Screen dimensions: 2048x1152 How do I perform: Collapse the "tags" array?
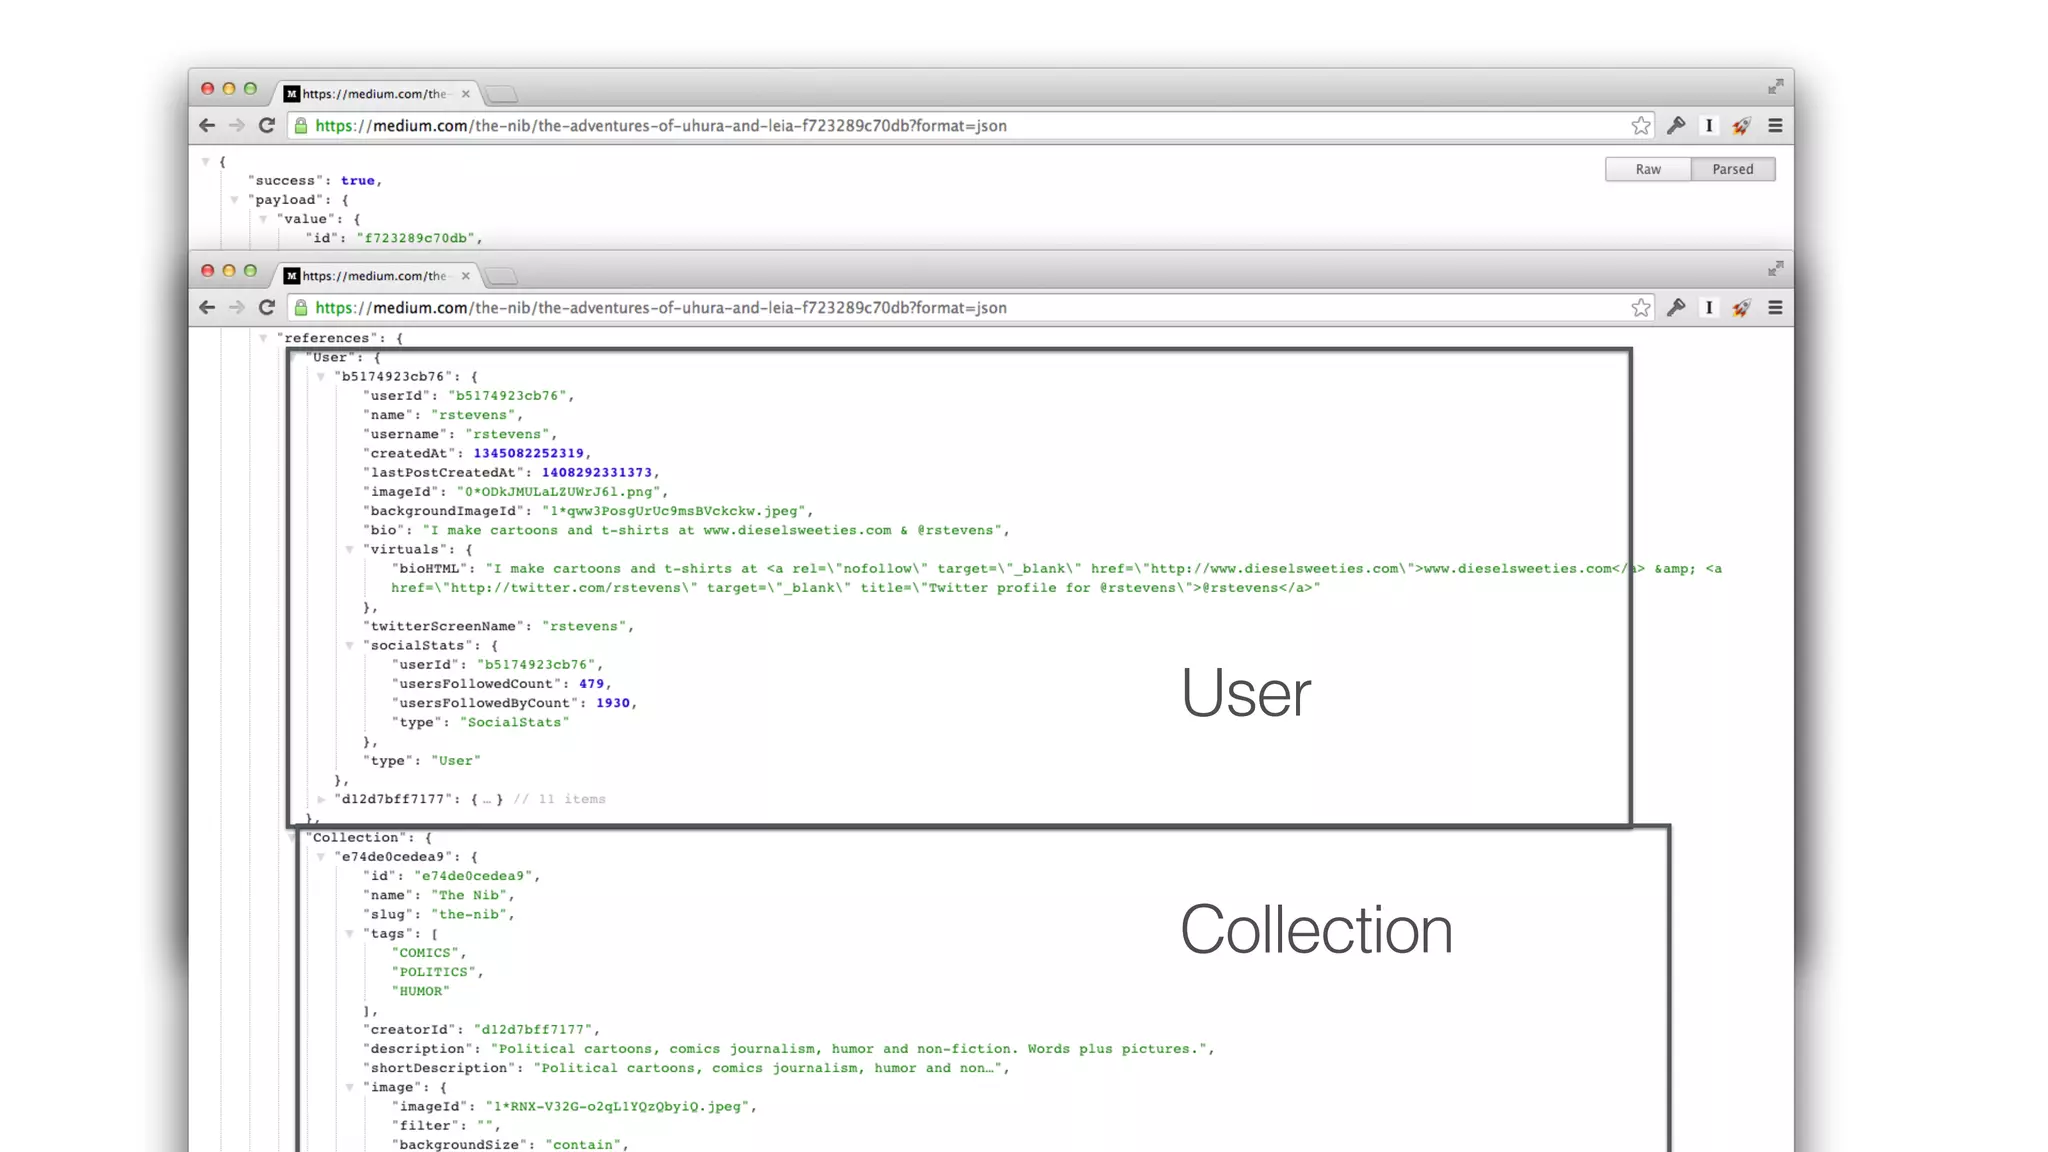[x=350, y=934]
